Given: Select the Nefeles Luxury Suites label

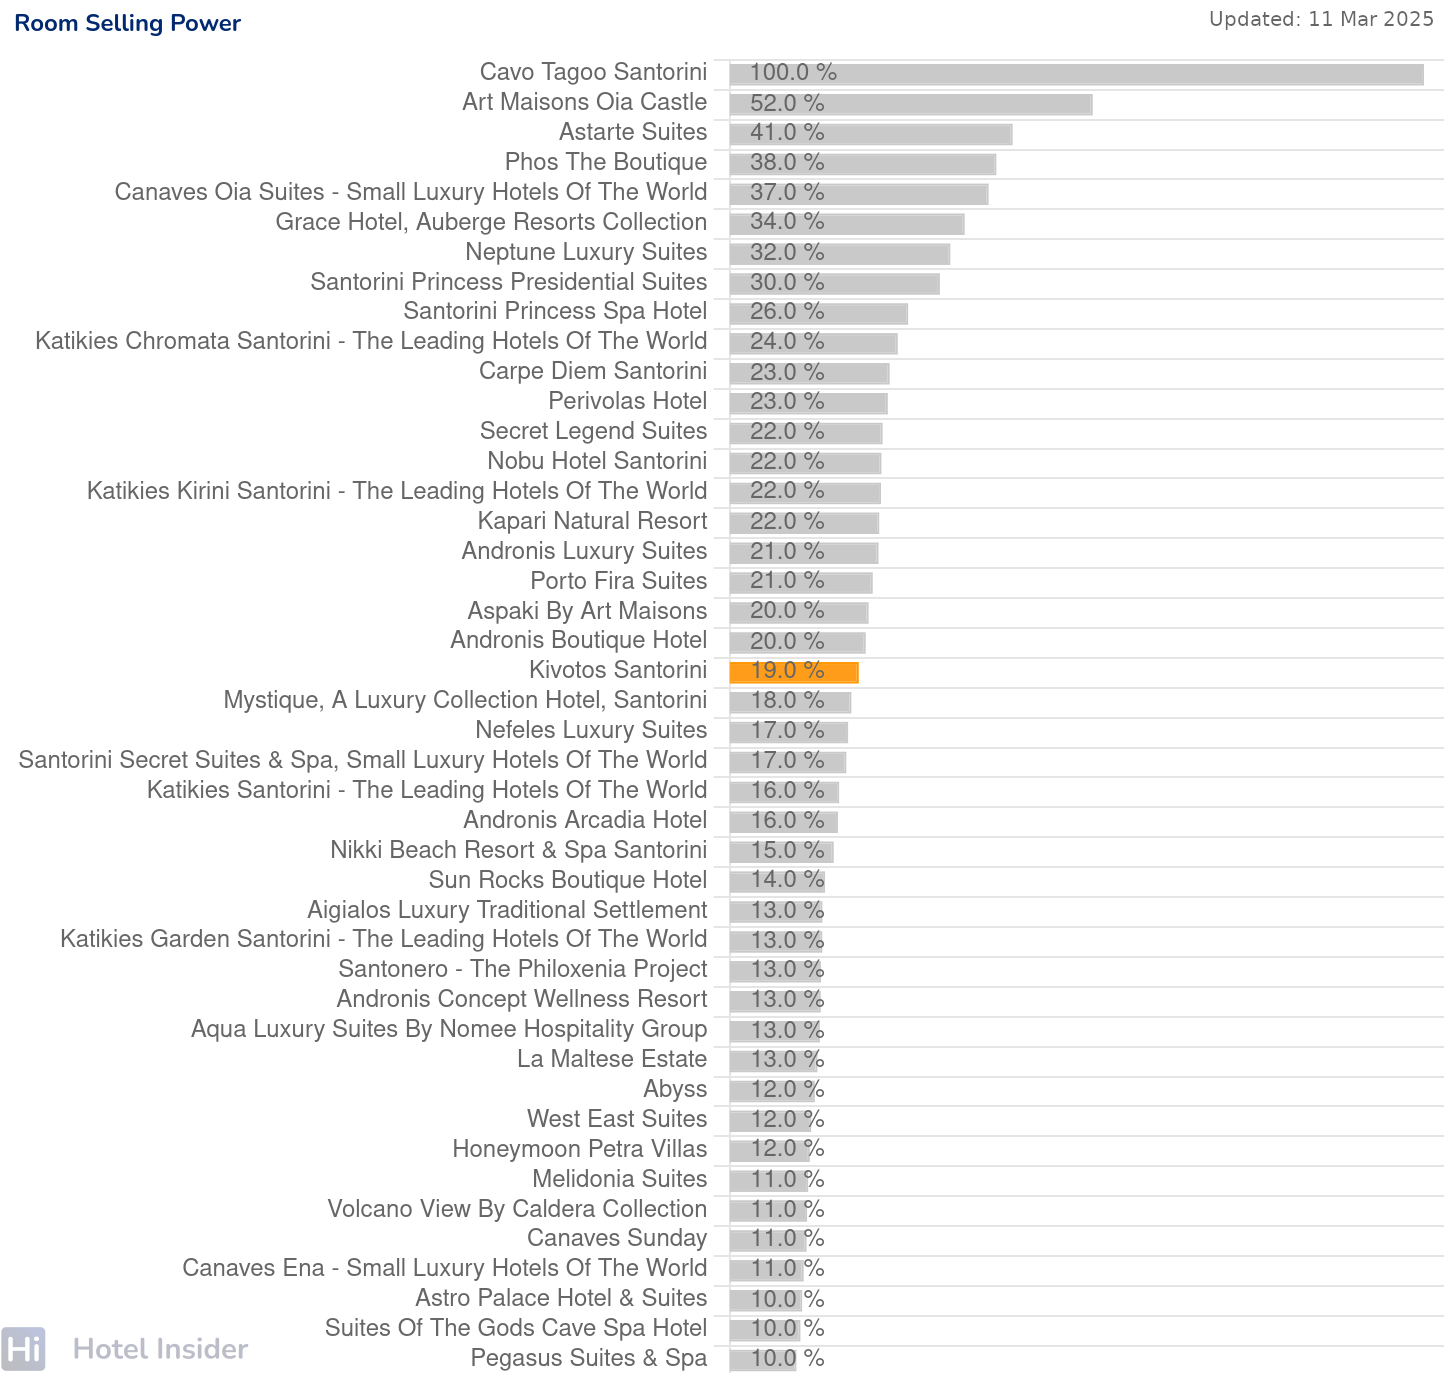Looking at the screenshot, I should 591,730.
